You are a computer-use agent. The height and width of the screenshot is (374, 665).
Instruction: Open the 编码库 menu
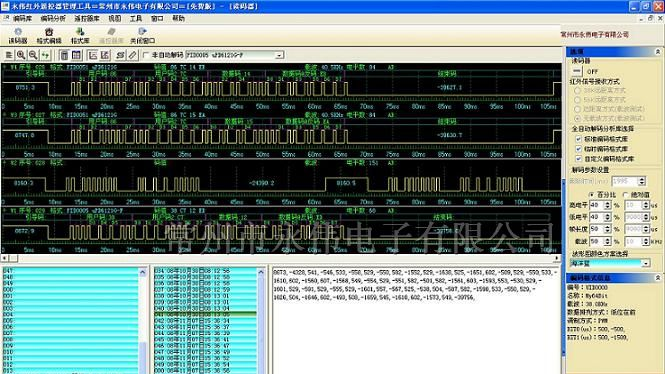22,18
